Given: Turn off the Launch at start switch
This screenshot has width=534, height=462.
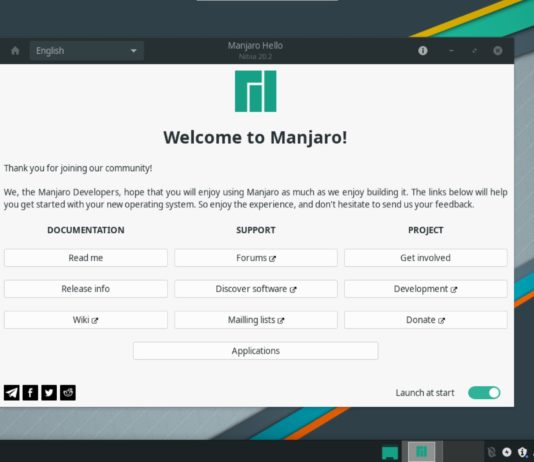Looking at the screenshot, I should tap(484, 393).
